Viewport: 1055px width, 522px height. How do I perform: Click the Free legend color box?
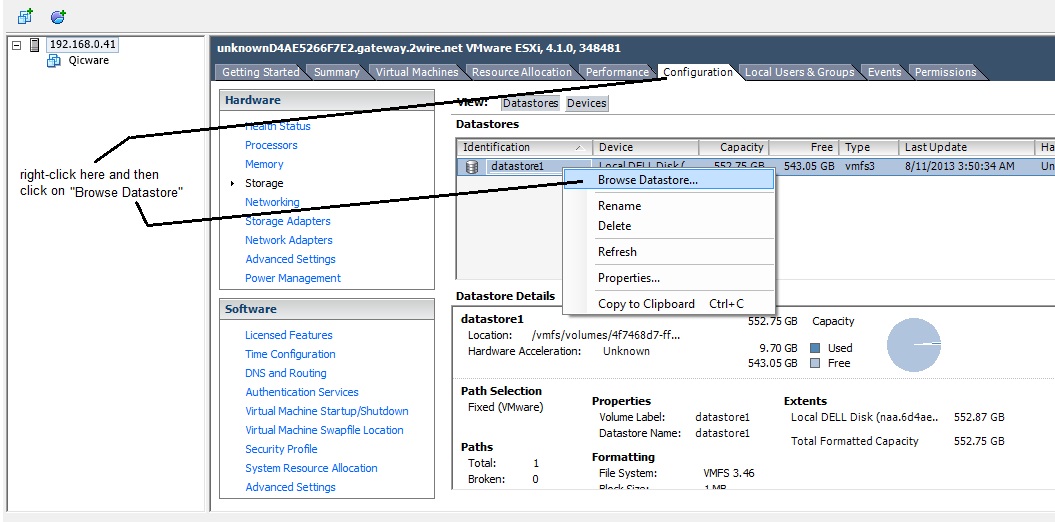[814, 363]
